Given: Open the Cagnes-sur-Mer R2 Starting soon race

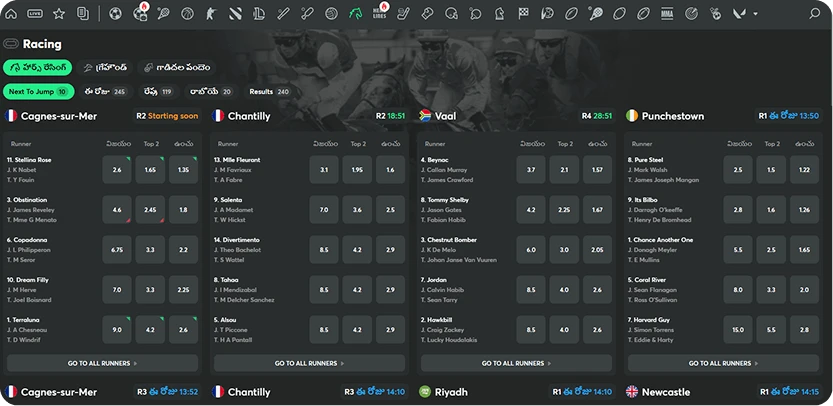Looking at the screenshot, I should (x=102, y=116).
